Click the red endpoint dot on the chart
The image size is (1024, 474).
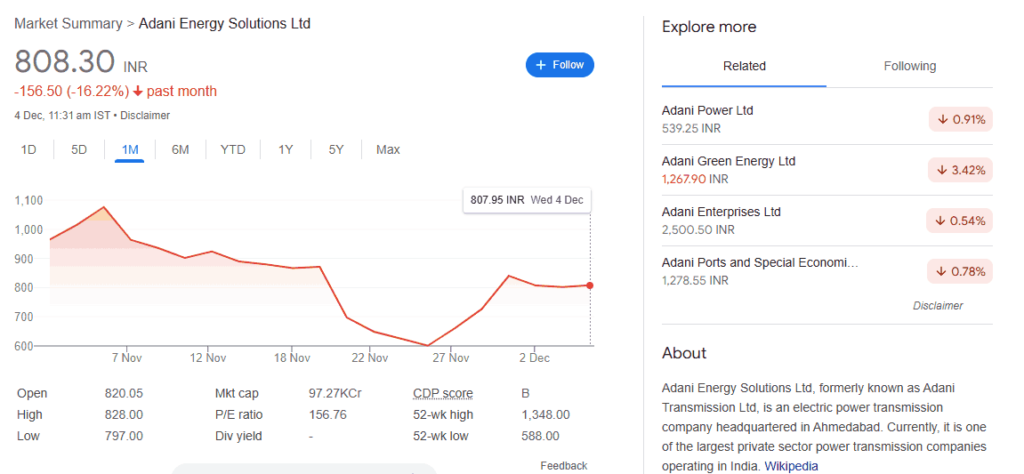[x=590, y=285]
